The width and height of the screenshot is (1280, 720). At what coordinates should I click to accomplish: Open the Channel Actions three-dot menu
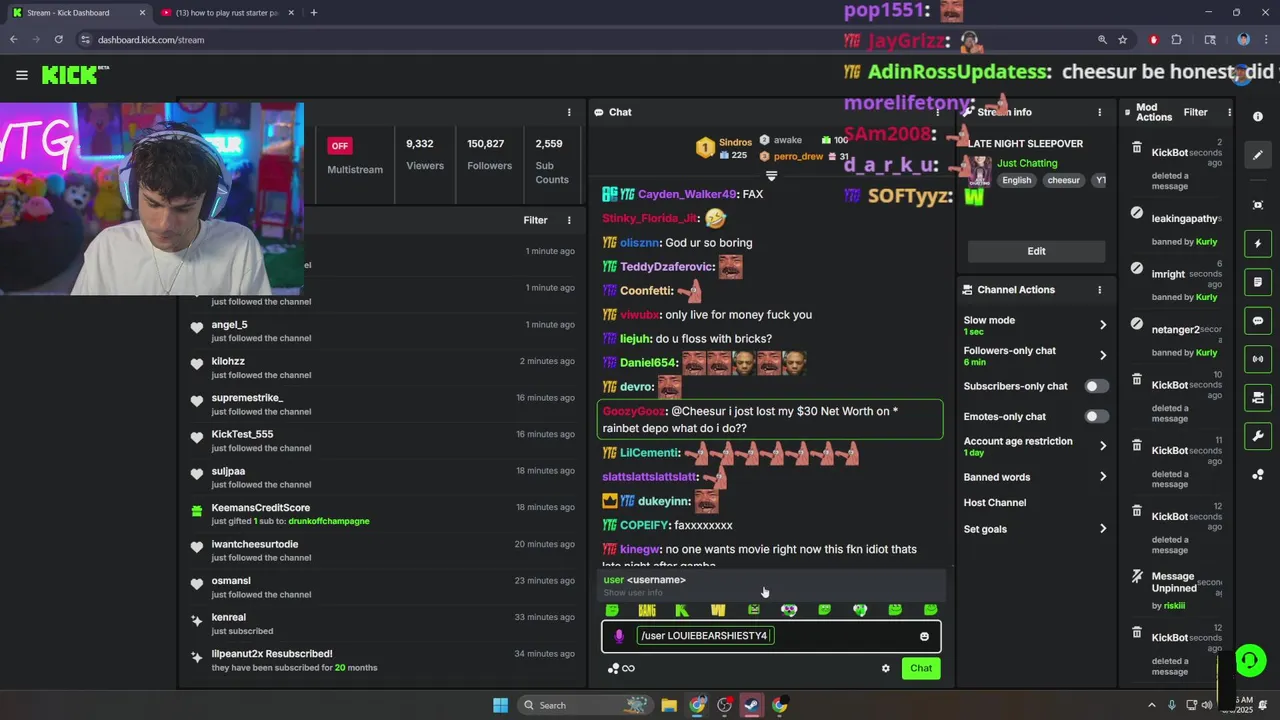pyautogui.click(x=1099, y=290)
